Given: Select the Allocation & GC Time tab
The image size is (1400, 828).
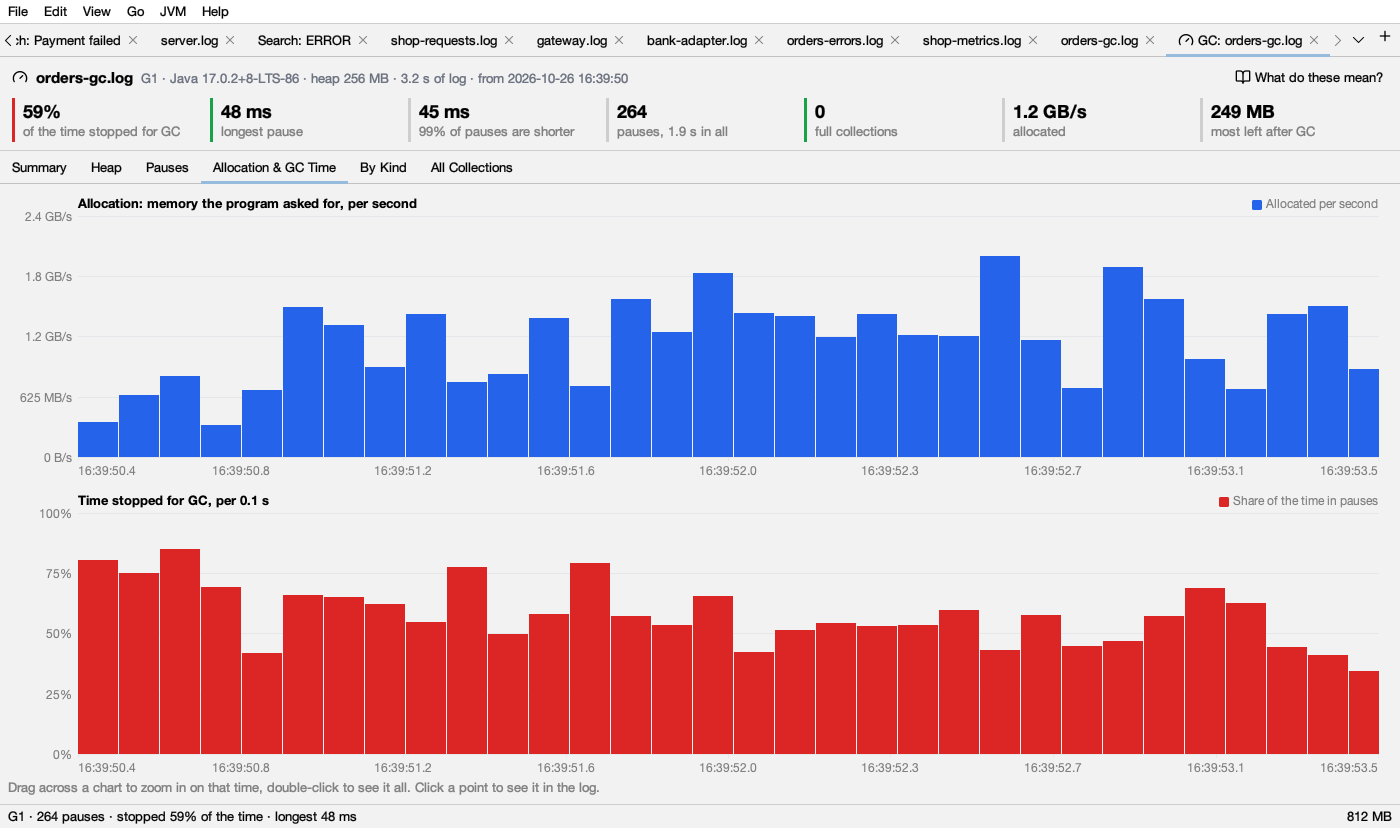Looking at the screenshot, I should pyautogui.click(x=274, y=167).
